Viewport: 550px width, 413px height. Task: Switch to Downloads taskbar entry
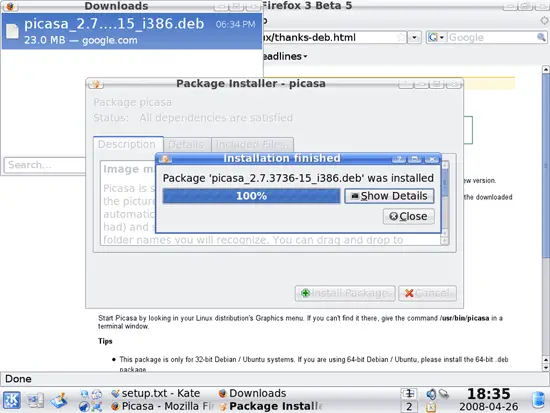[252, 393]
